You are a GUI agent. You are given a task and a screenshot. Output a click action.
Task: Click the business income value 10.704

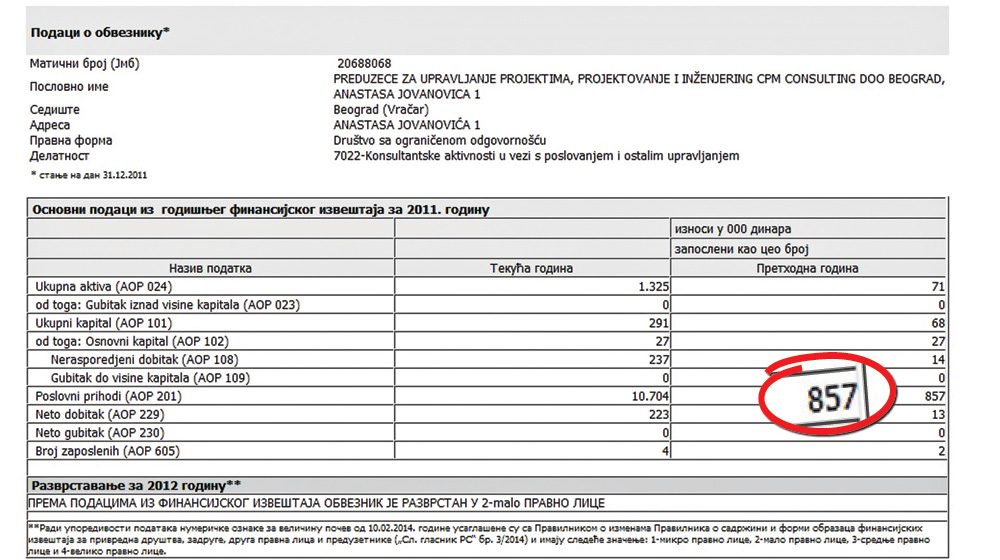tap(647, 396)
